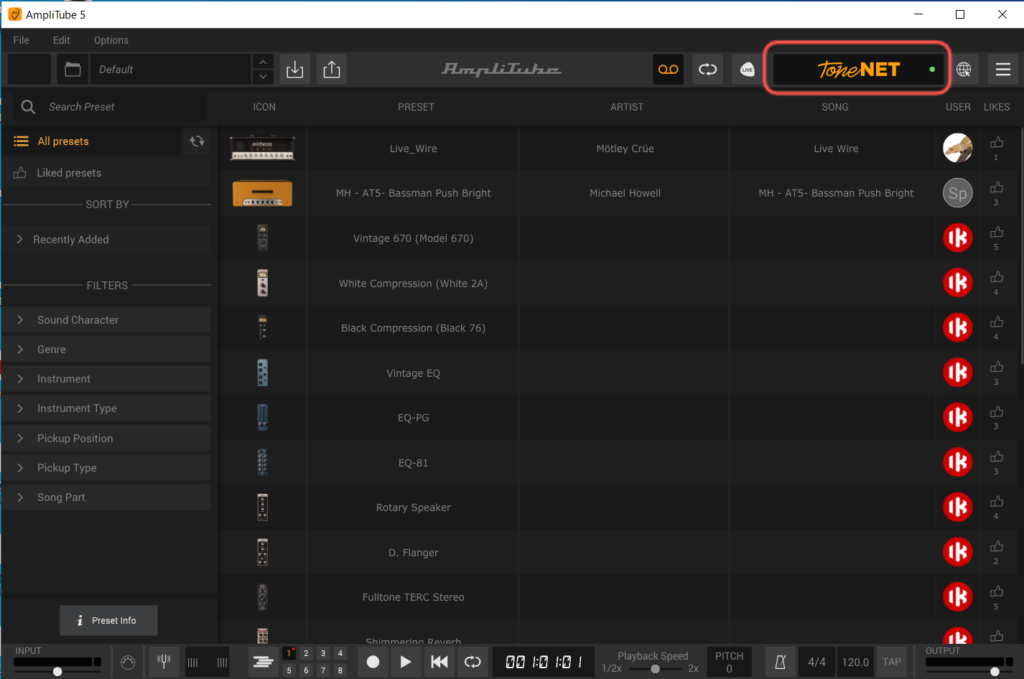Click the export preset share icon

[332, 69]
